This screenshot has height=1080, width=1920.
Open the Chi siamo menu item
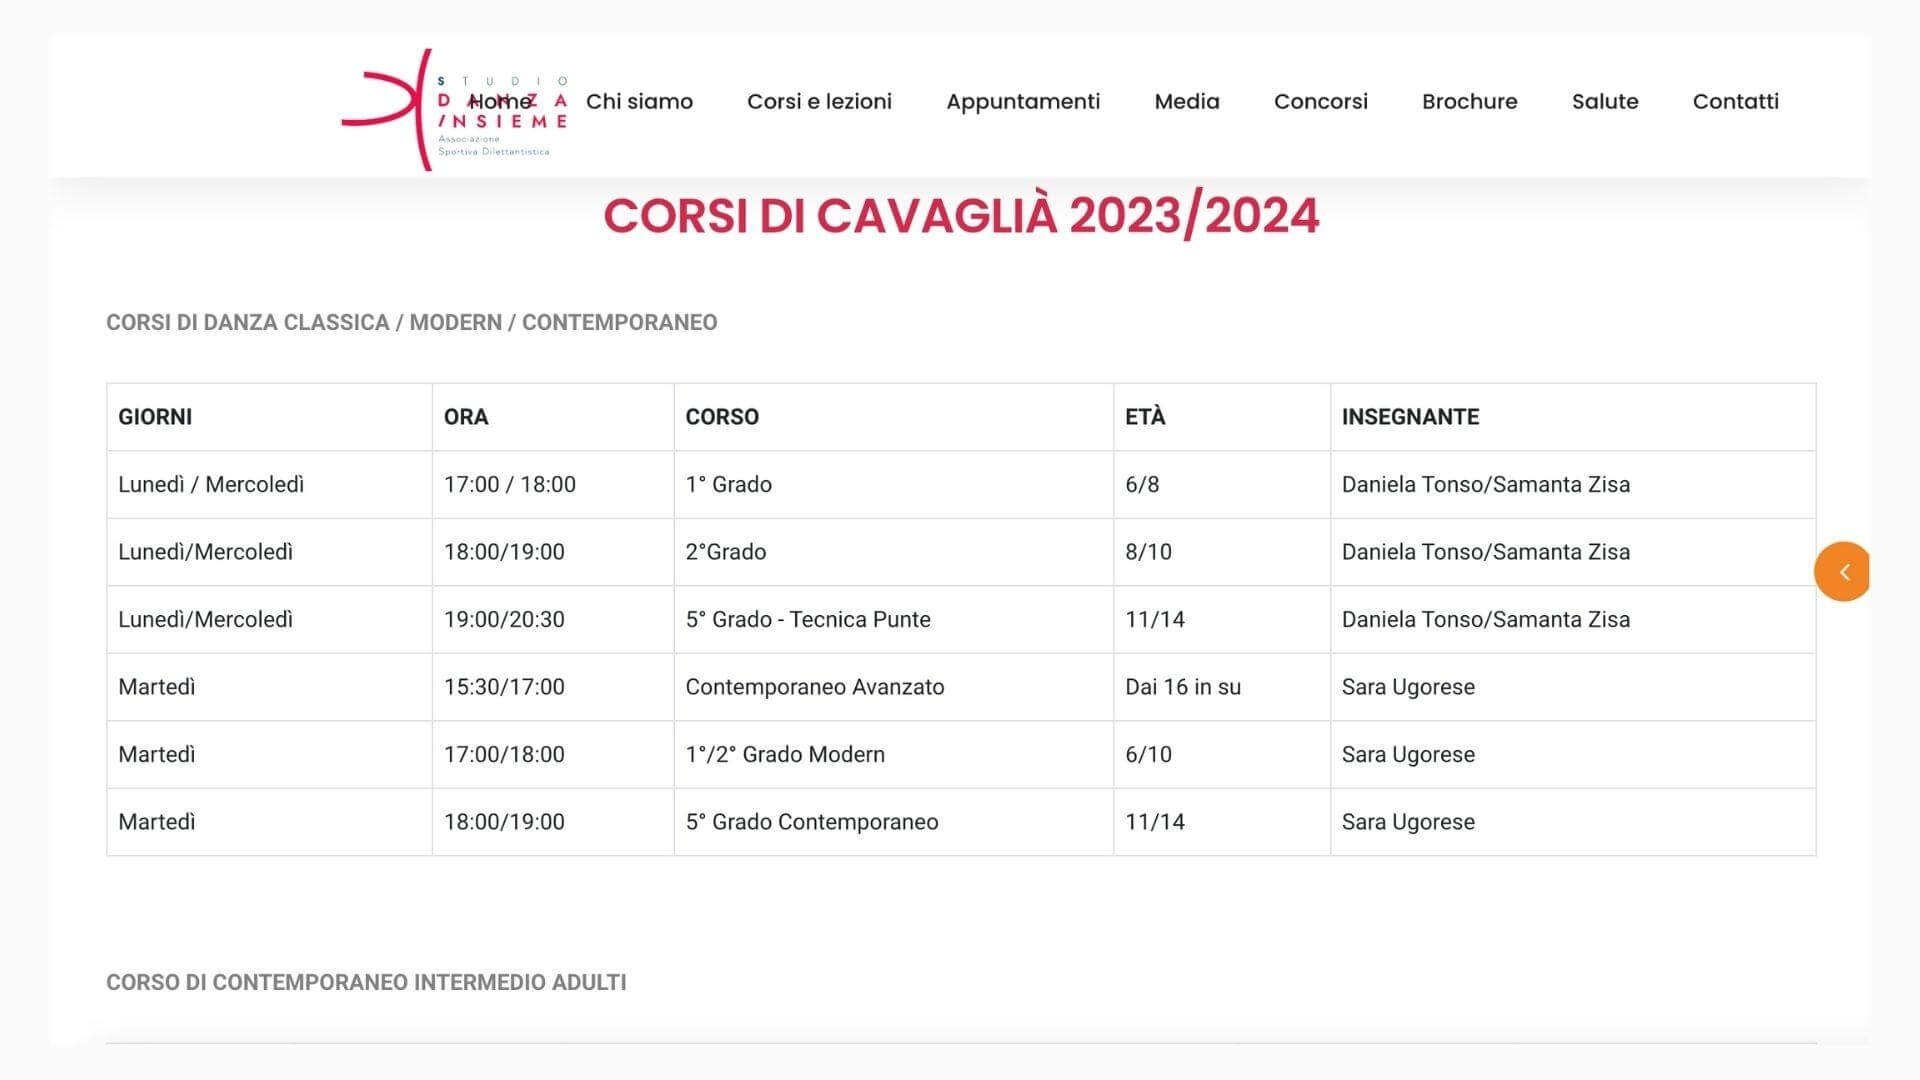click(639, 101)
